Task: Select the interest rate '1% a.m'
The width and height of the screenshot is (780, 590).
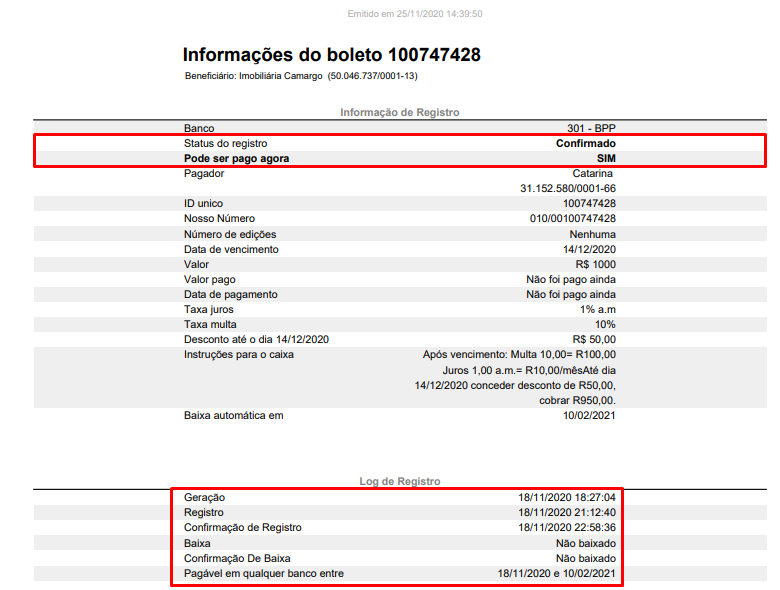Action: click(x=597, y=309)
